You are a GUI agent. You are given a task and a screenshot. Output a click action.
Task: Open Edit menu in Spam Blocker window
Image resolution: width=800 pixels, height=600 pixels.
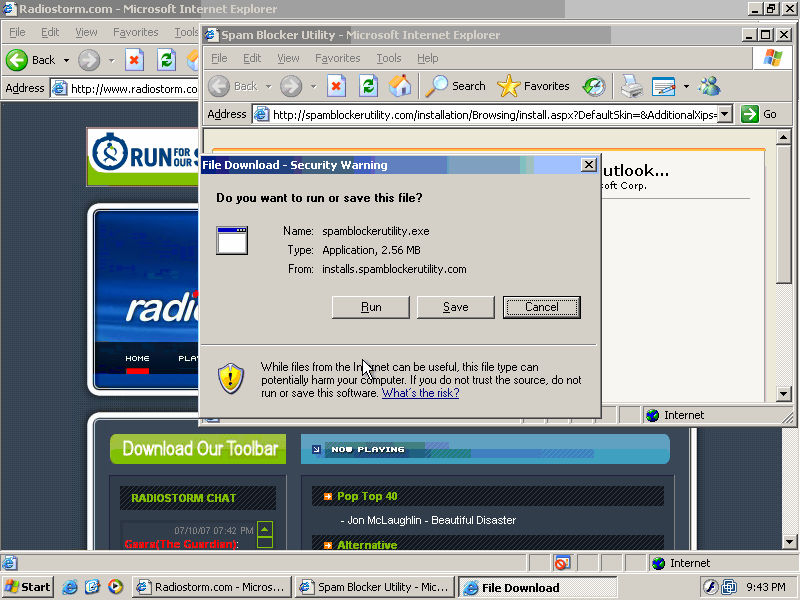point(252,58)
